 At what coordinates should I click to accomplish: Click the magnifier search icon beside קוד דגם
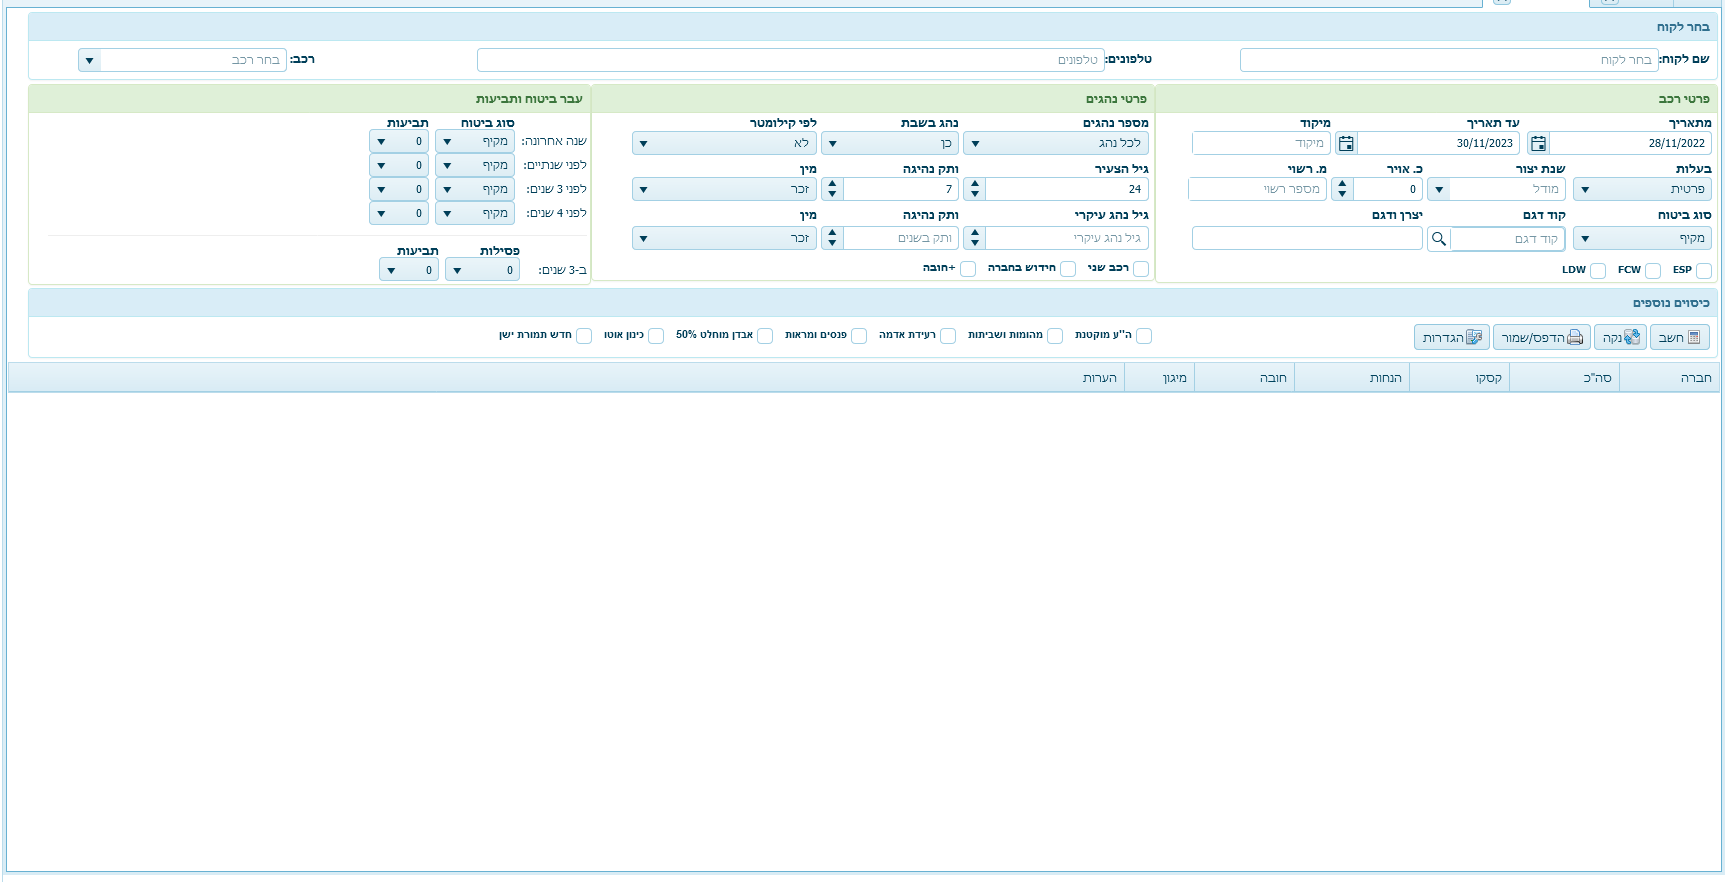coord(1438,239)
